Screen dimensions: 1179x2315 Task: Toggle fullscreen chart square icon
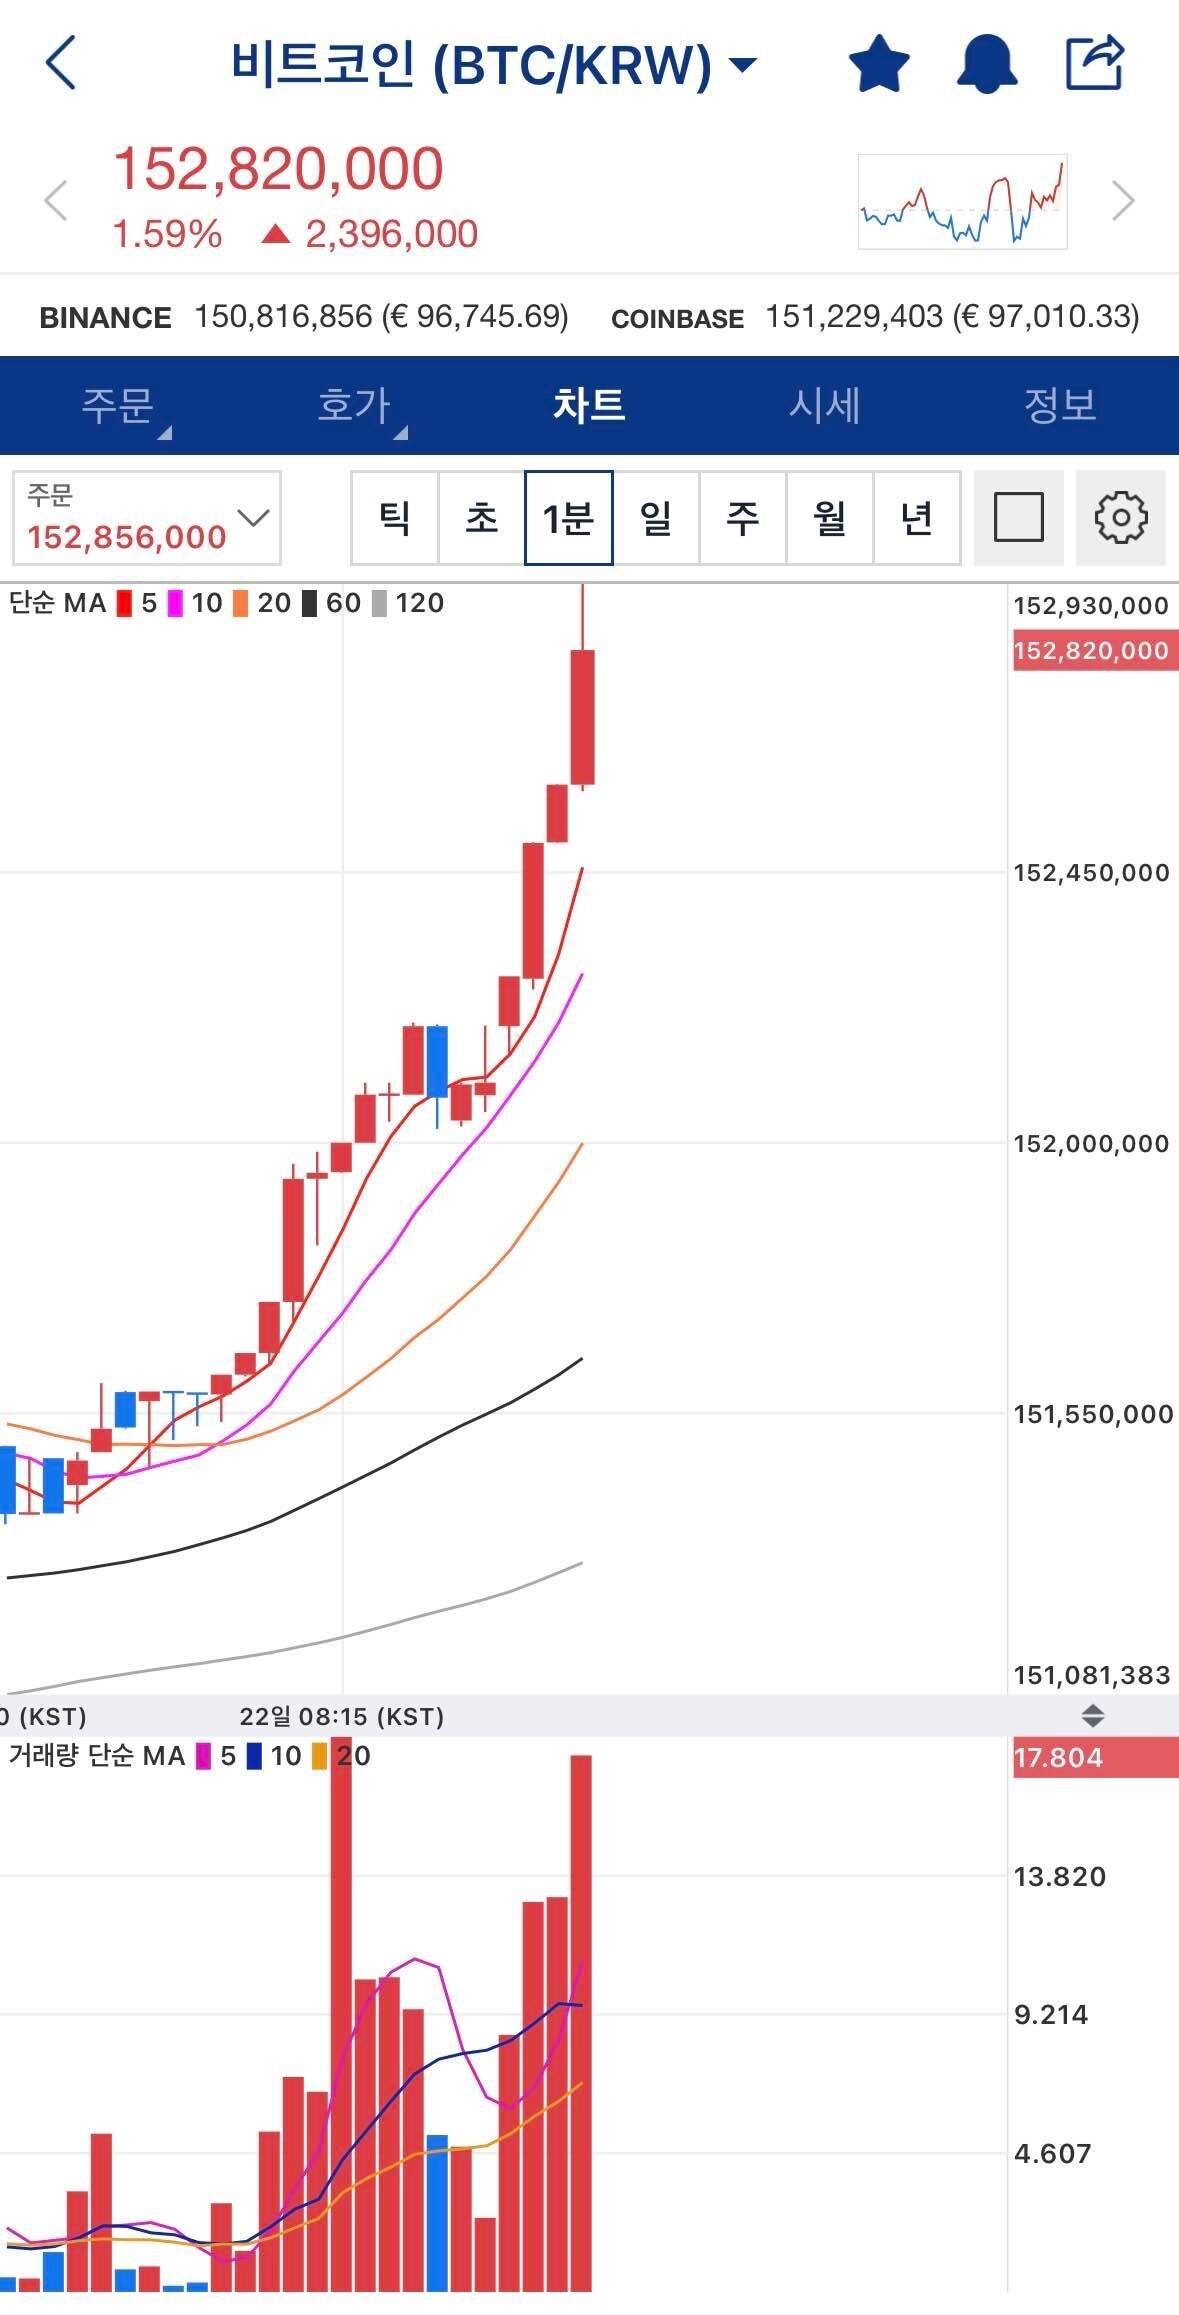(1019, 518)
